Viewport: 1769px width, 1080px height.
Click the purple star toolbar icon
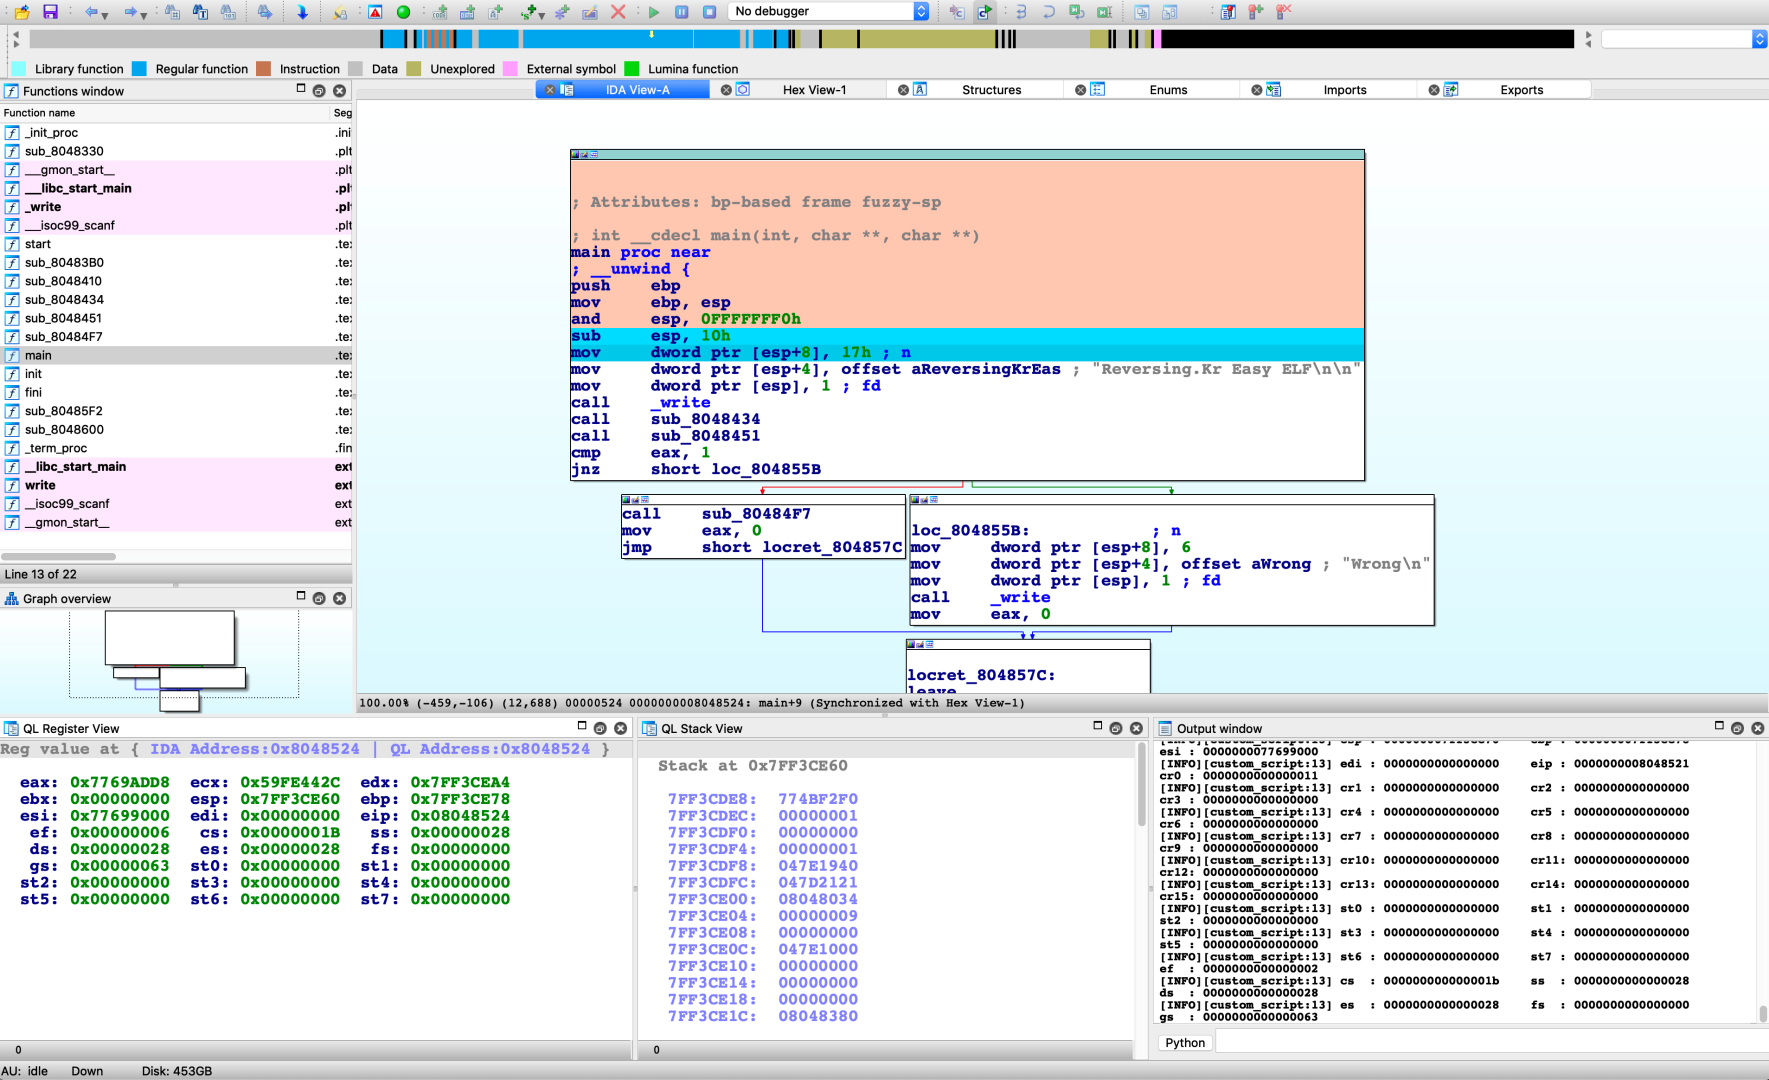coord(562,12)
